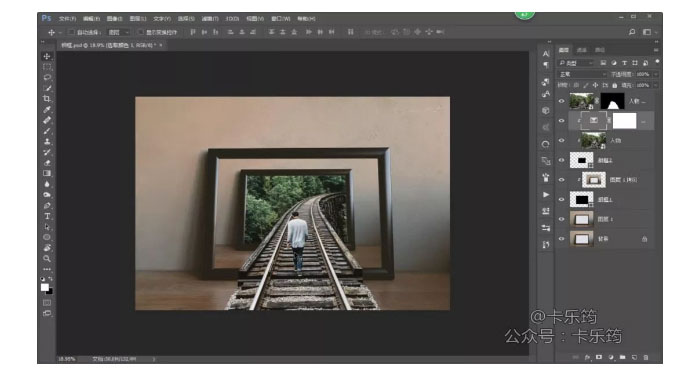Select the Zoom tool
Screen dimensions: 700x372
pyautogui.click(x=47, y=259)
